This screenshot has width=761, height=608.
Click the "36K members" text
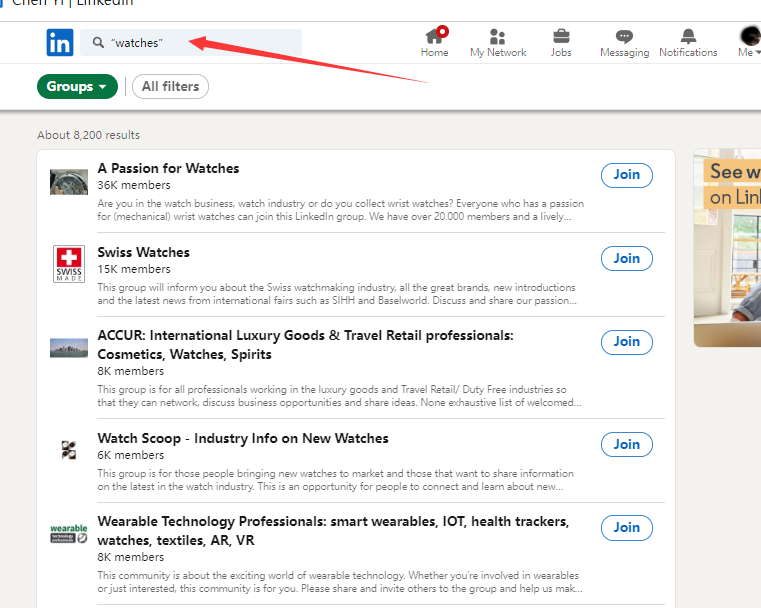pos(134,185)
